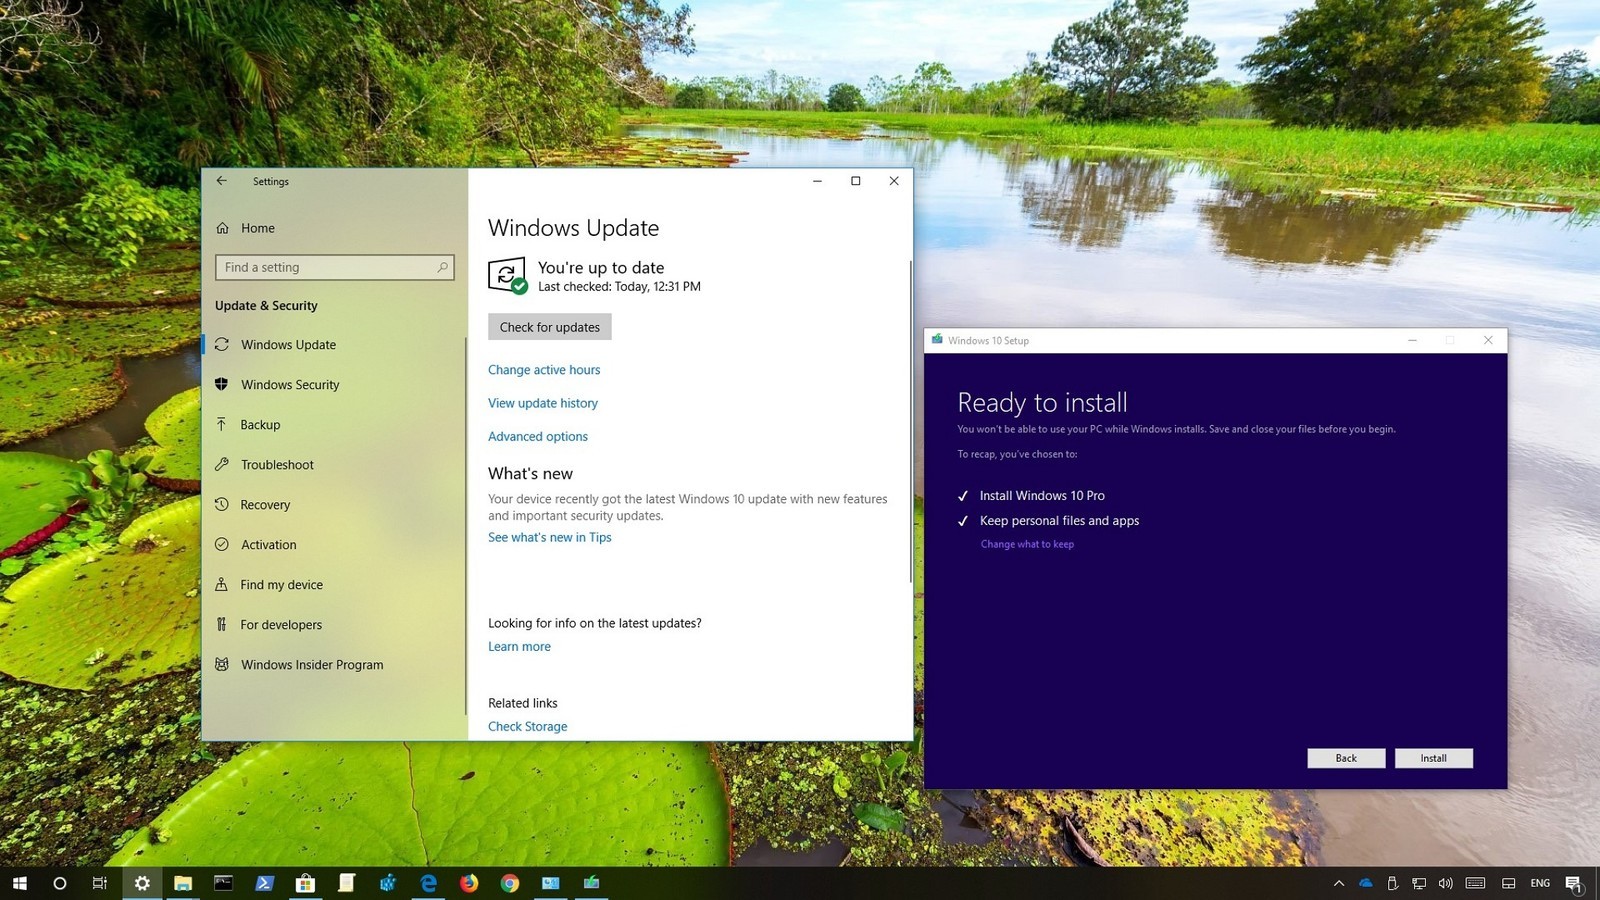Click Install in the Windows 10 Setup window
Screen dimensions: 1600x900
1434,758
